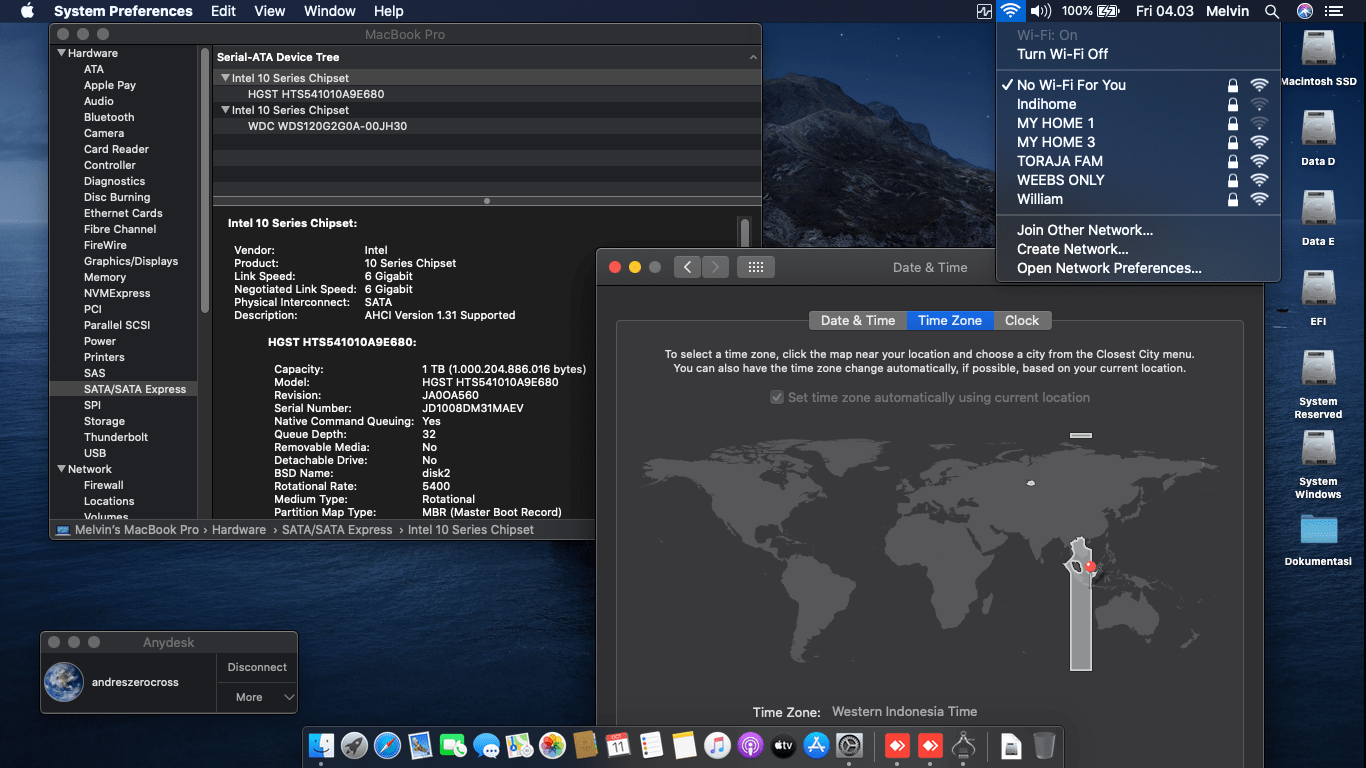Open Apple TV from the Dock

783,745
